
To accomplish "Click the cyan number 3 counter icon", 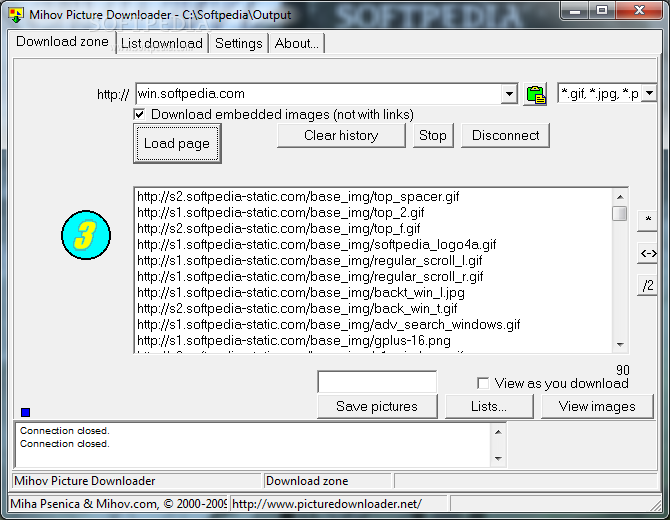I will [86, 235].
